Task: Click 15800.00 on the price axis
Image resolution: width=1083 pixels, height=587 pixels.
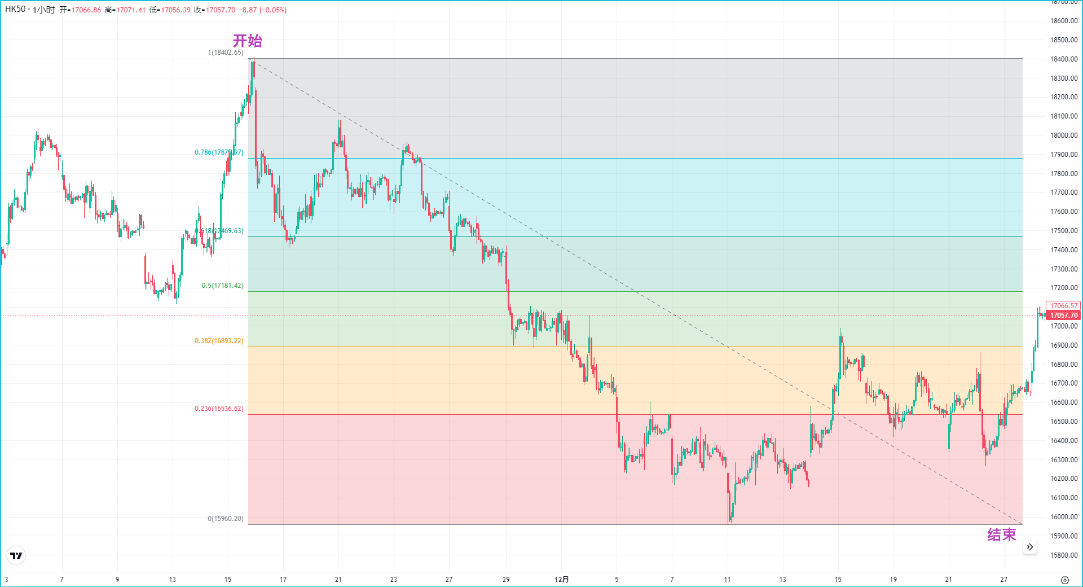Action: click(1064, 555)
